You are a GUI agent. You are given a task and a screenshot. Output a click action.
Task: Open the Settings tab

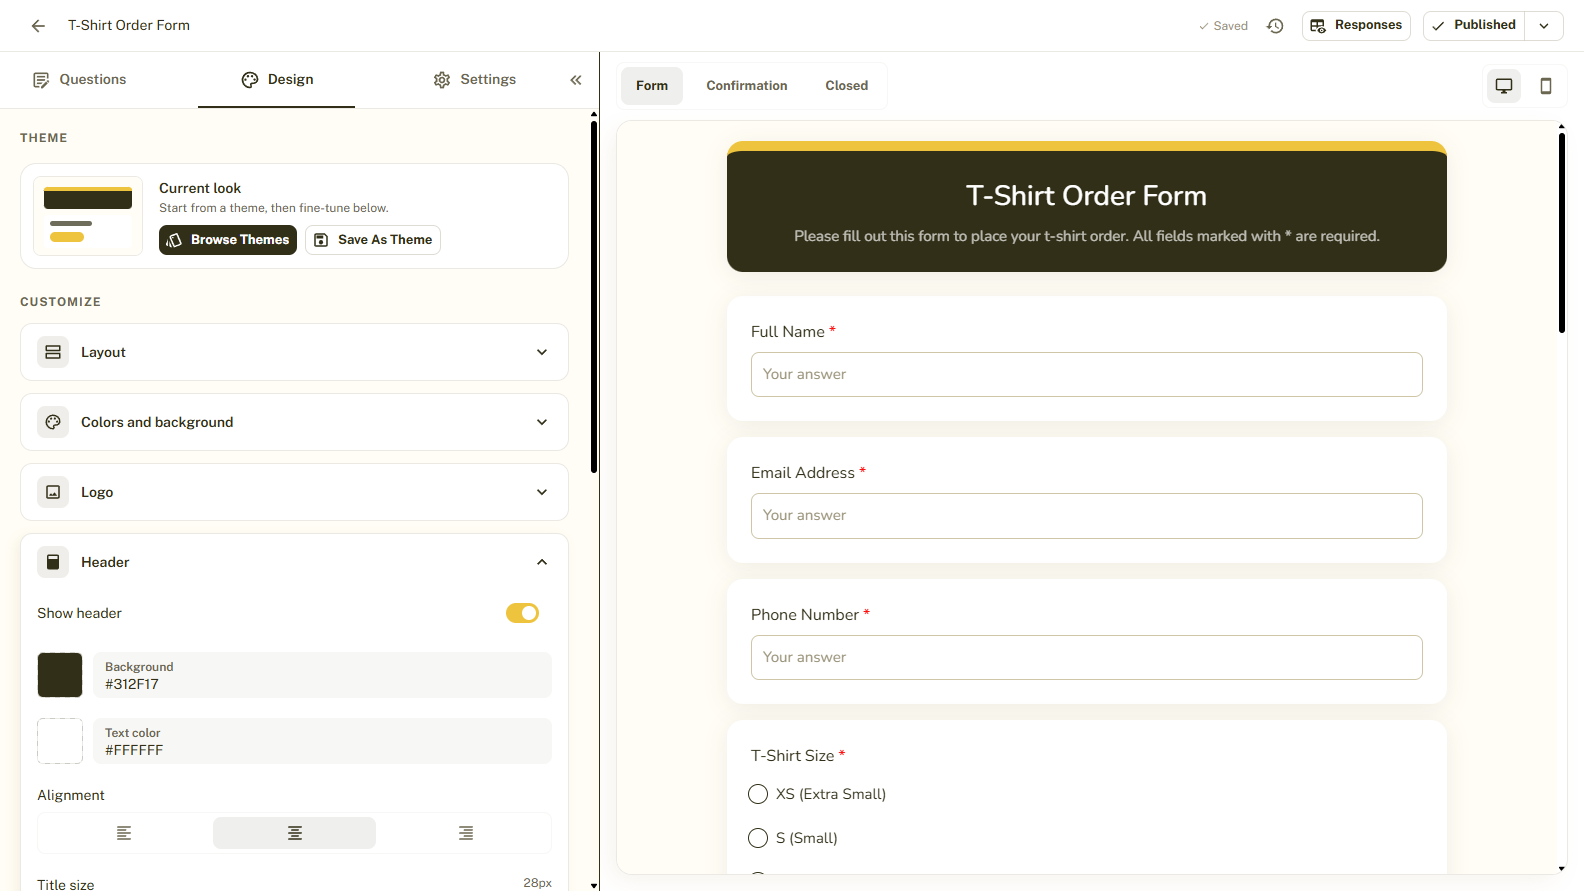point(474,80)
